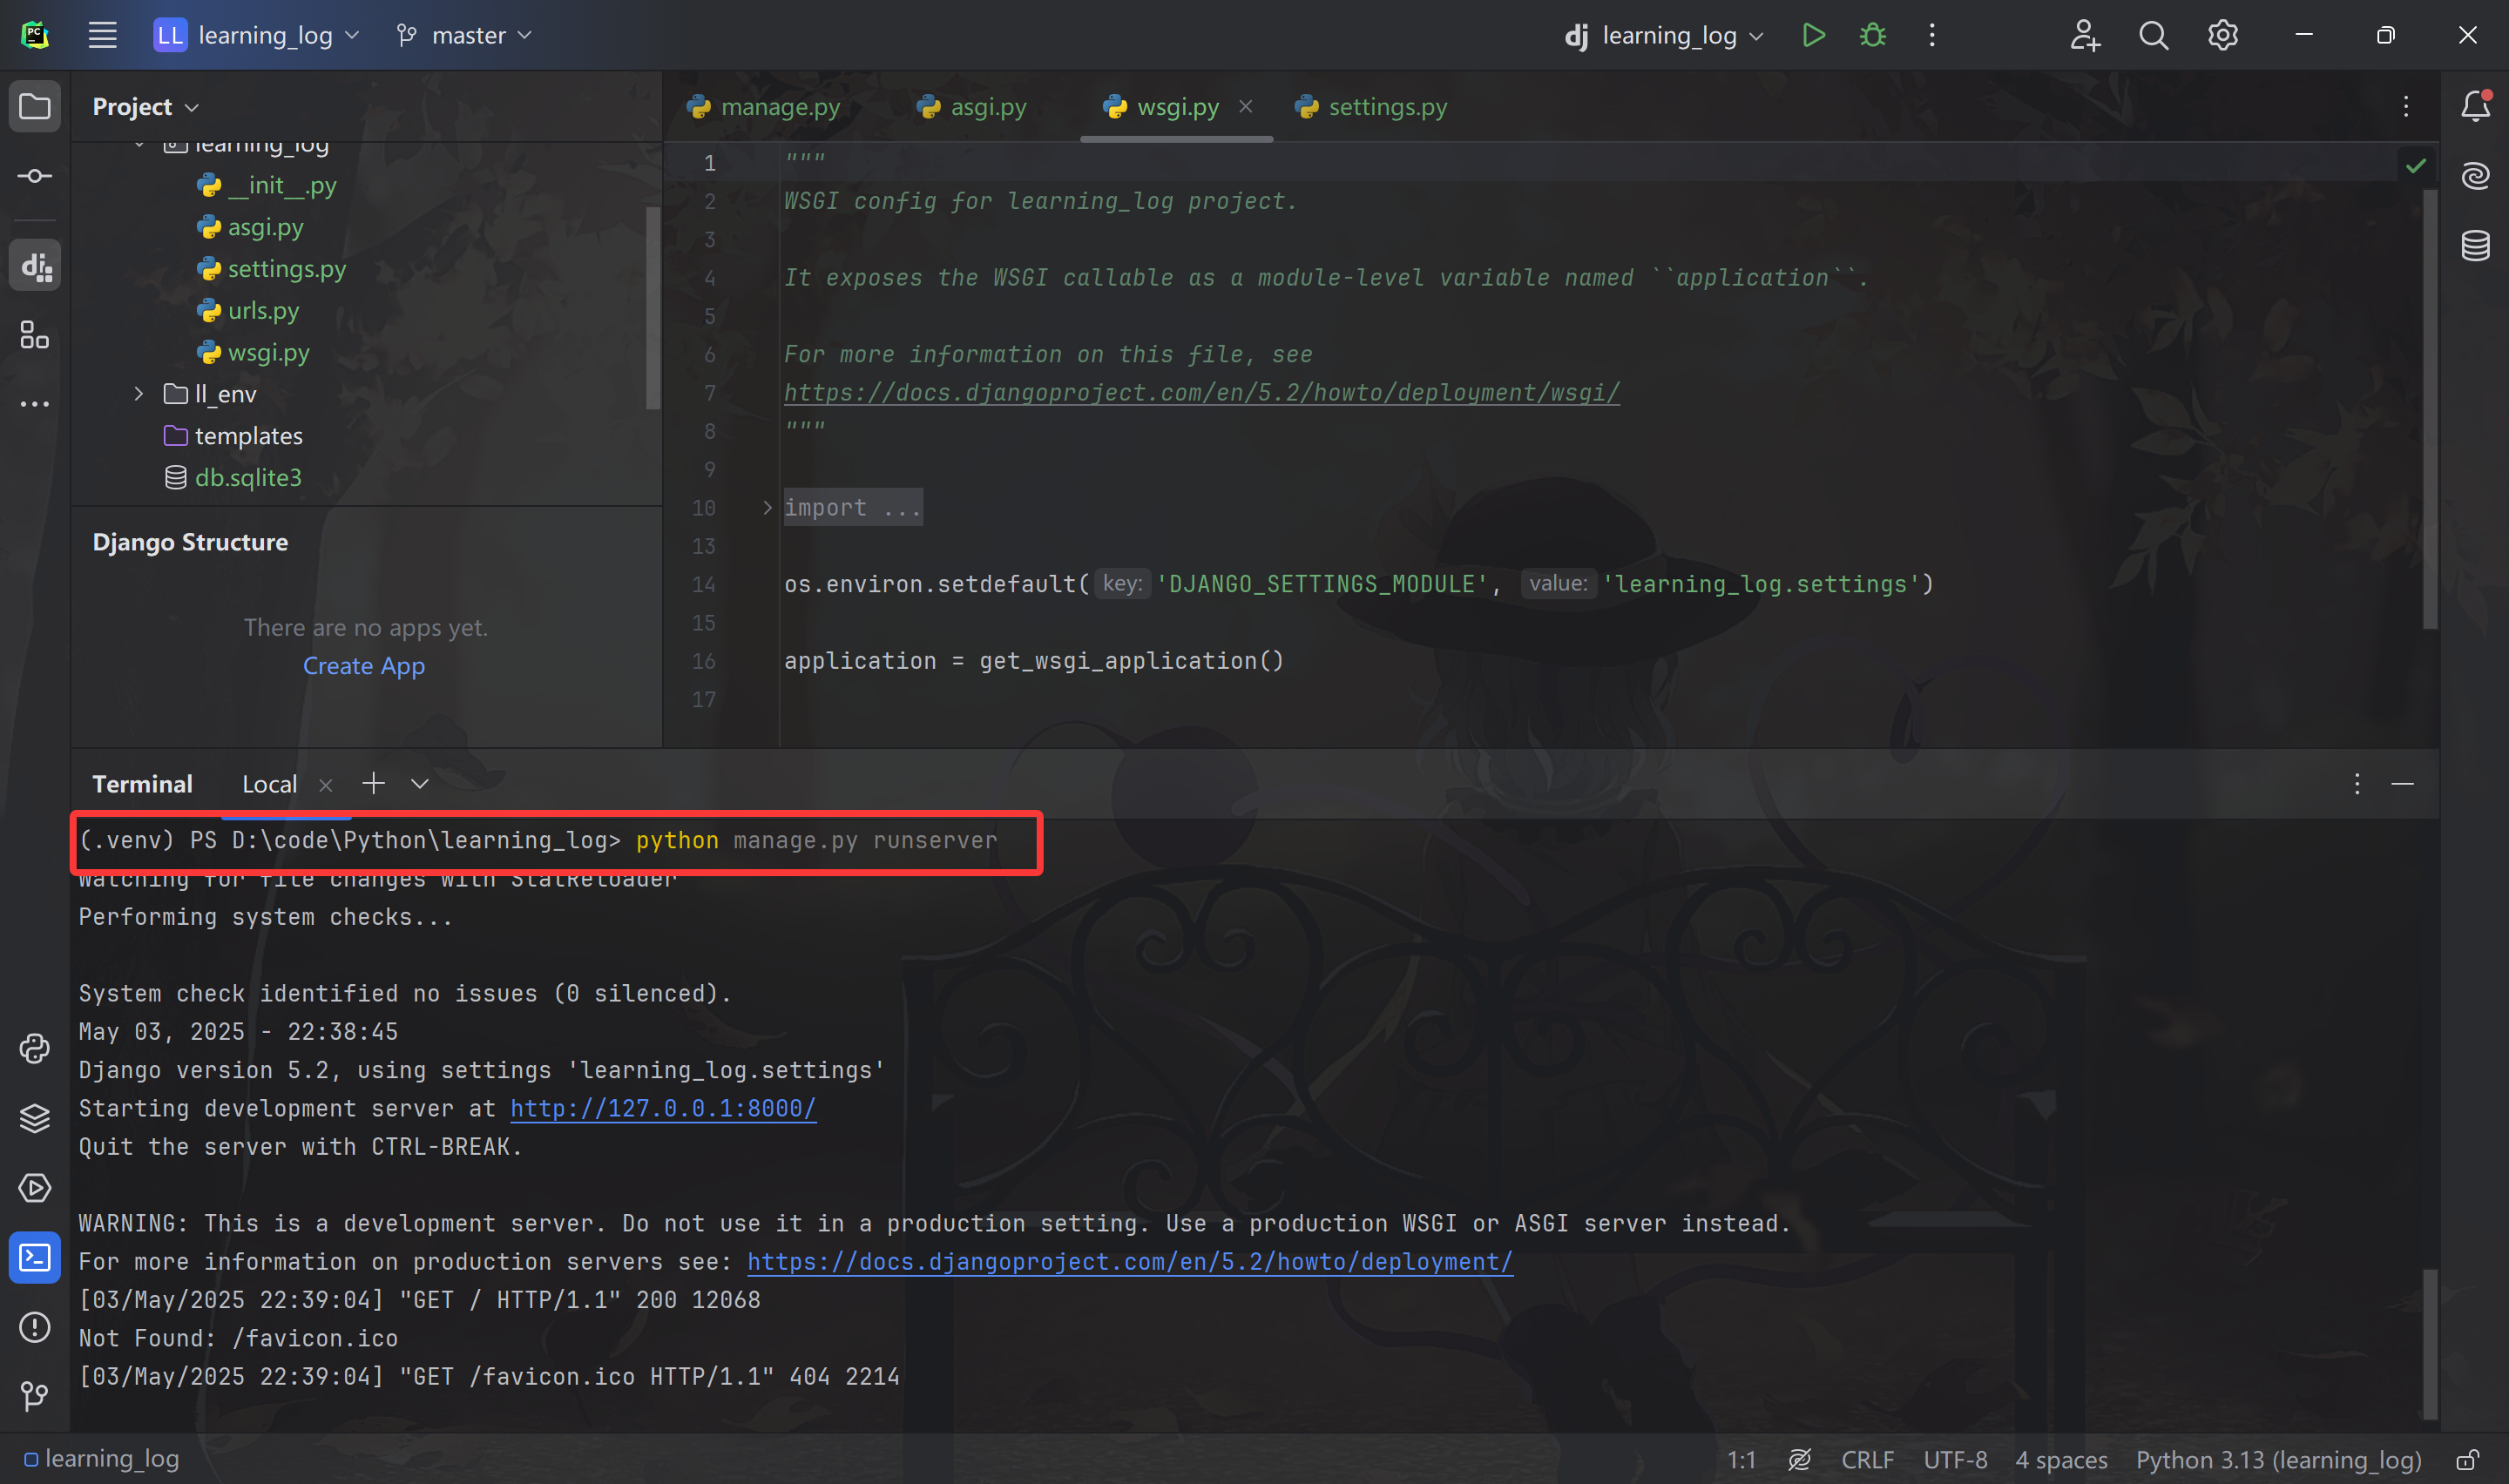
Task: Open Git version control tool window
Action: (x=35, y=1395)
